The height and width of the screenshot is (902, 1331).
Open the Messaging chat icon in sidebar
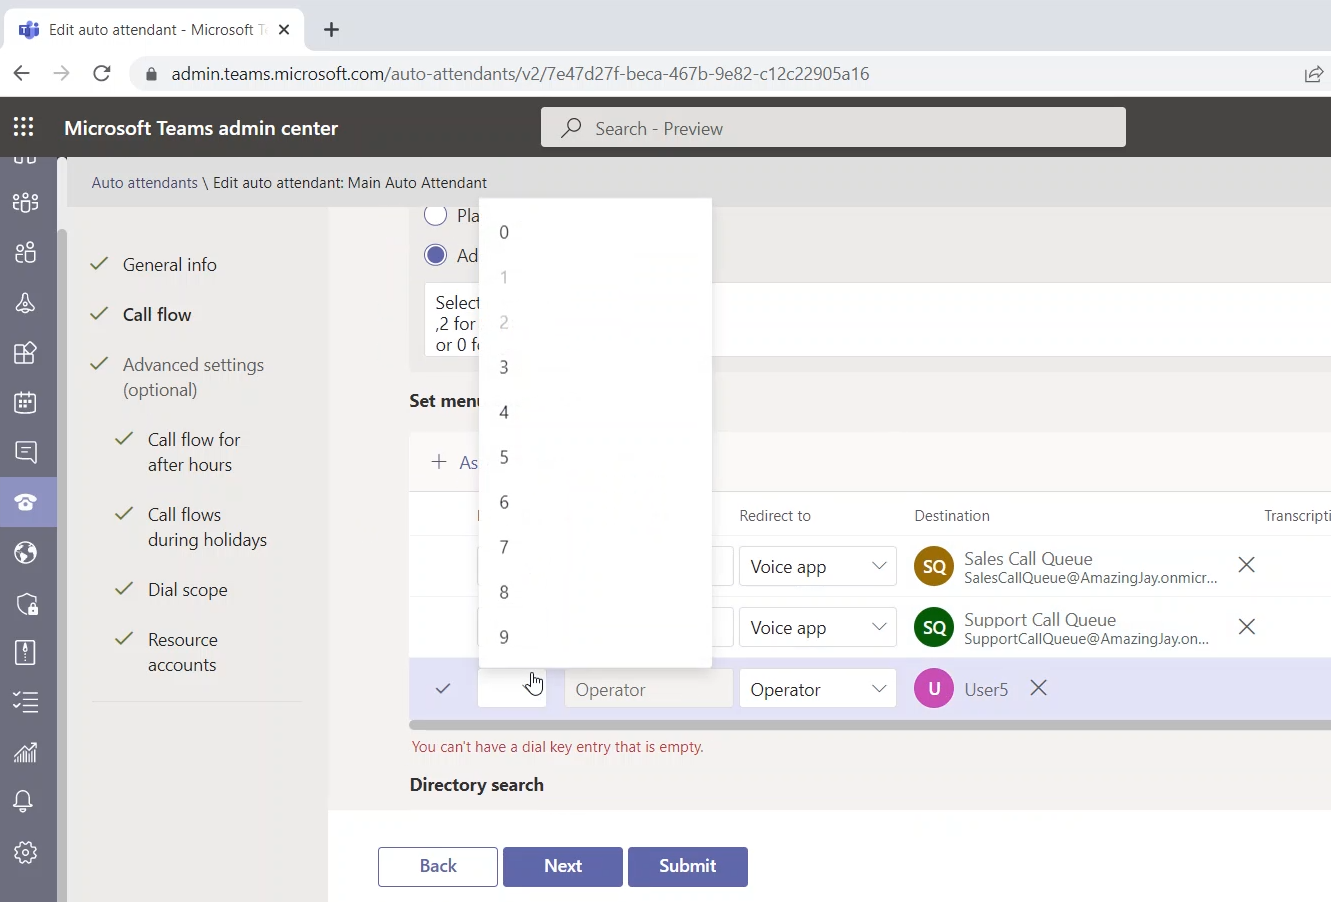[x=26, y=452]
